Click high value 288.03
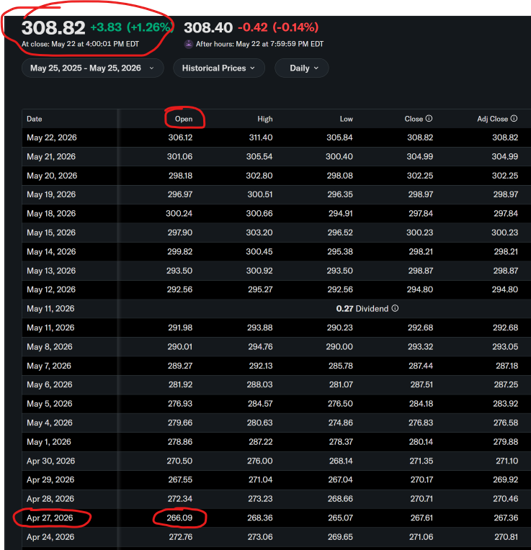Viewport: 531px width, 550px height. point(260,384)
